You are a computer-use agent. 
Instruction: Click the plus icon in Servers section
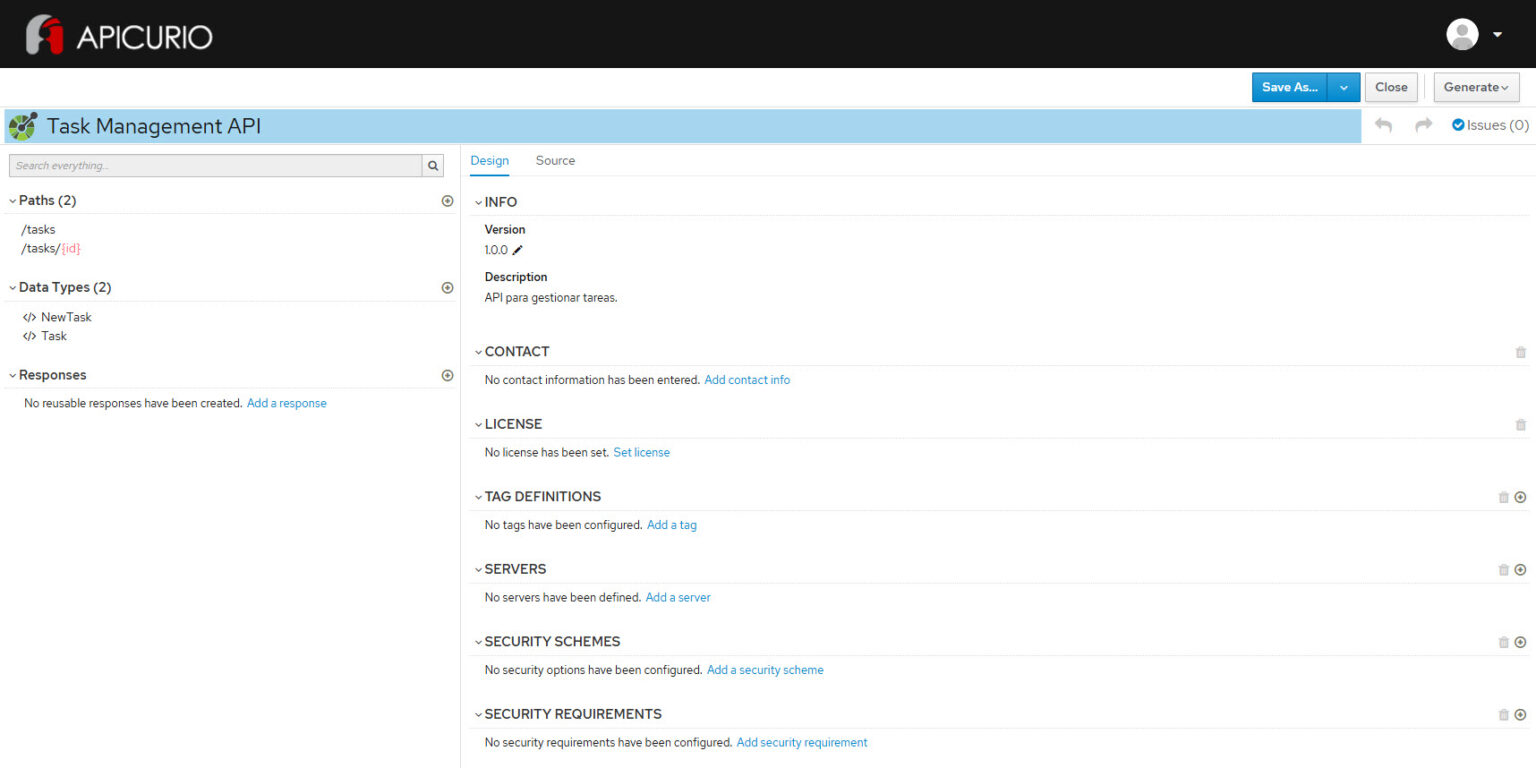pos(1520,570)
